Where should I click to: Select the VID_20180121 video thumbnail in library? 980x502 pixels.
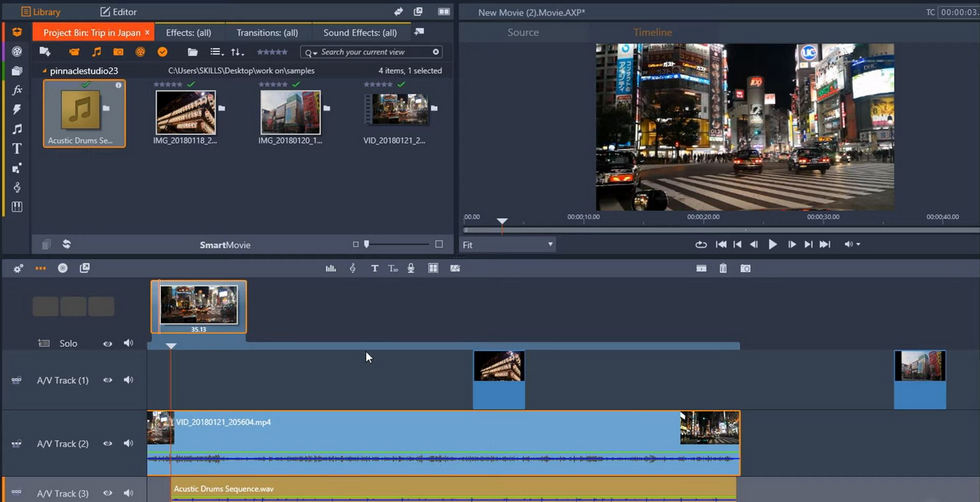click(x=396, y=110)
